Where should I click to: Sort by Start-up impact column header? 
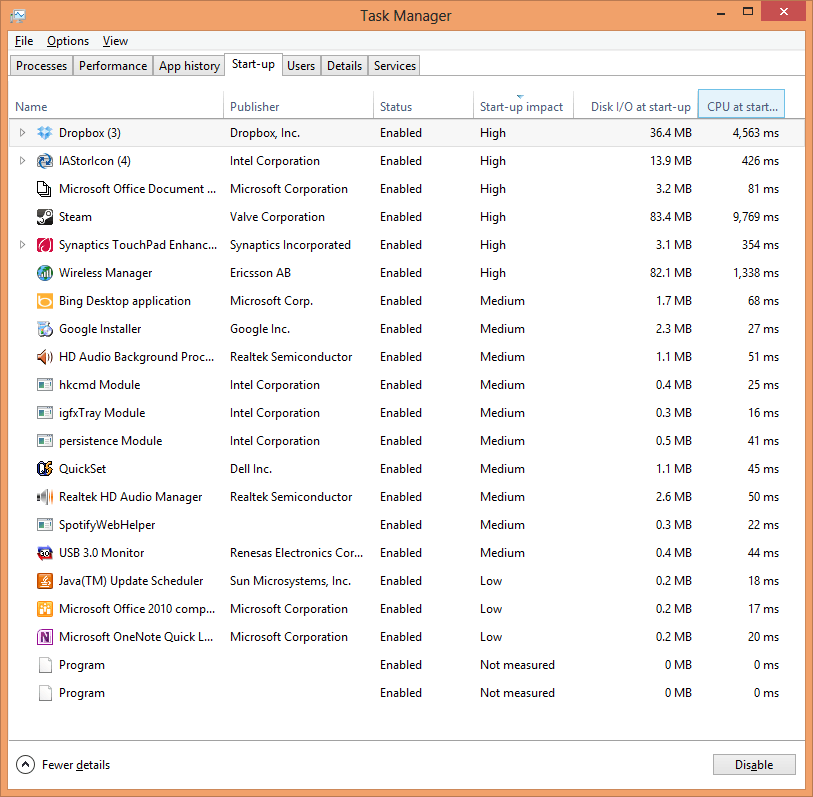click(x=523, y=106)
